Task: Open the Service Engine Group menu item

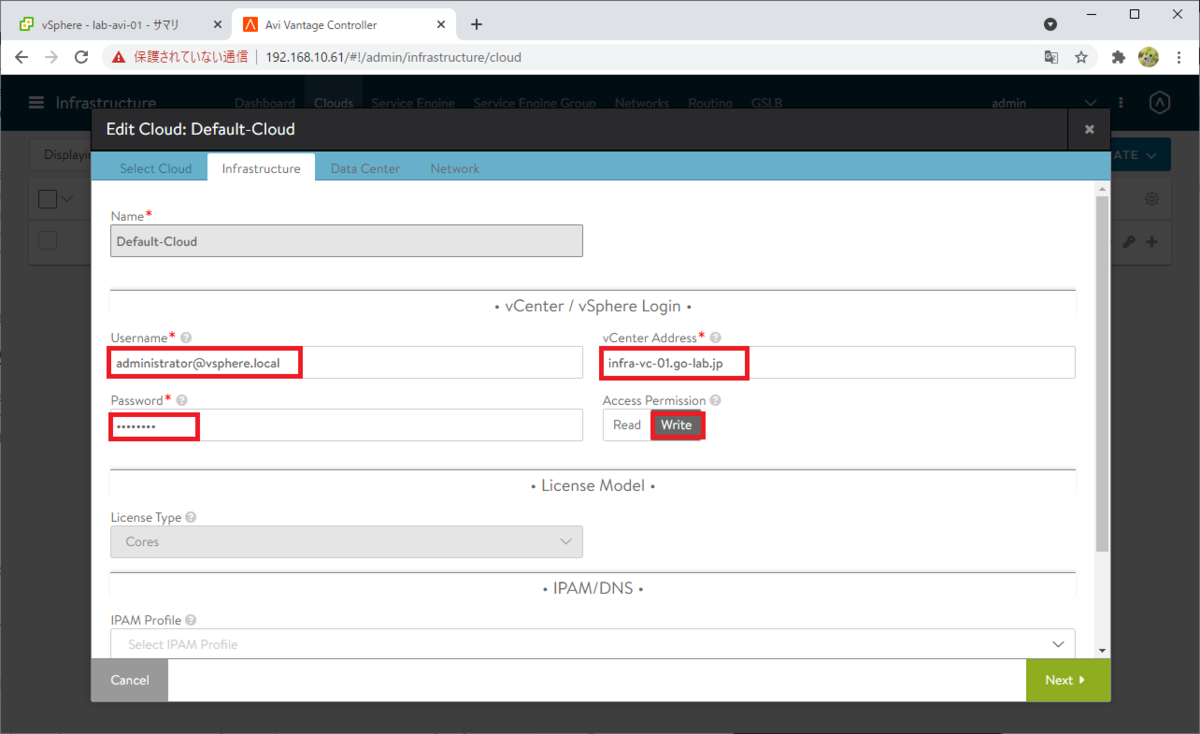Action: tap(534, 103)
